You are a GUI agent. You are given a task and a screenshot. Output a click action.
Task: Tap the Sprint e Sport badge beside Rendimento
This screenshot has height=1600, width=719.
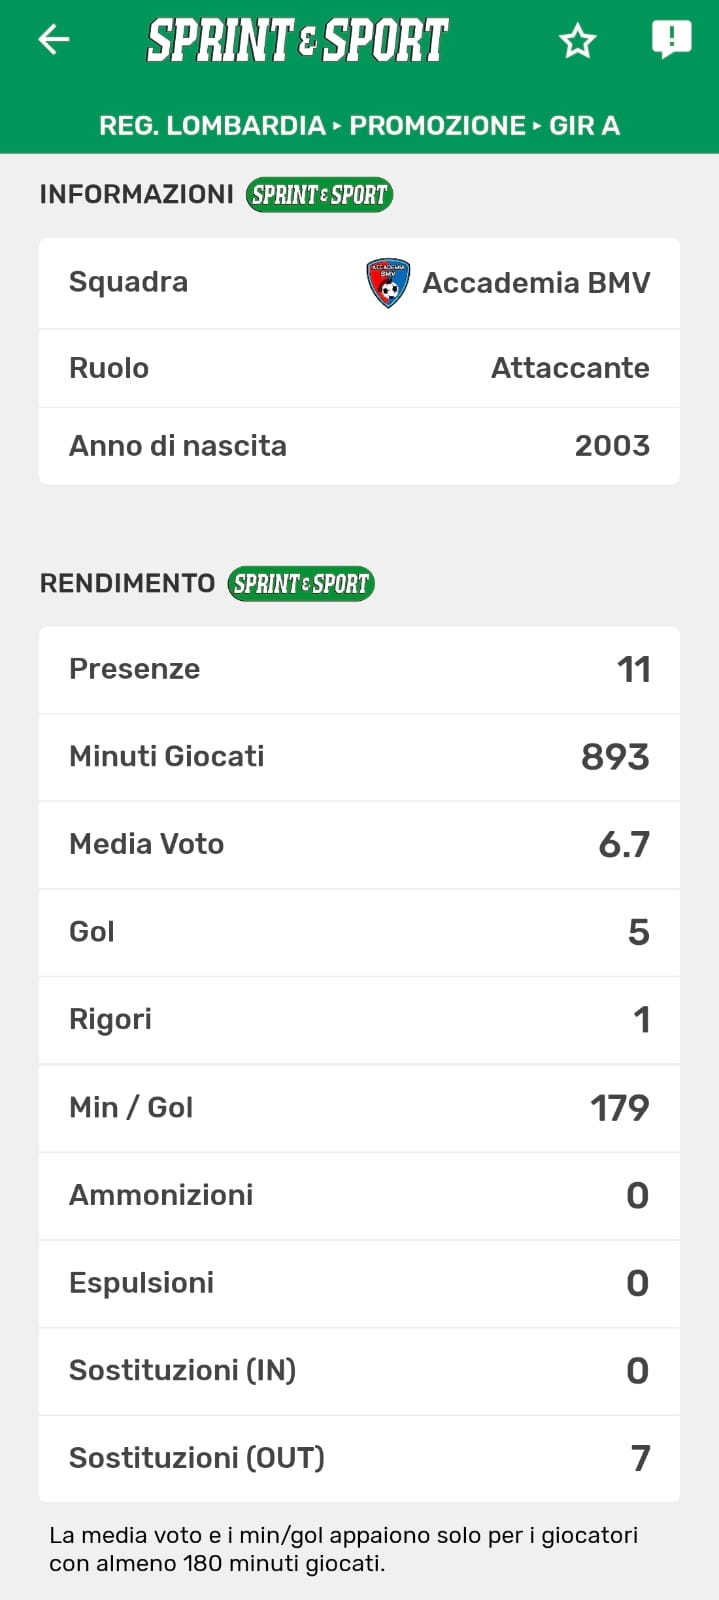[301, 583]
